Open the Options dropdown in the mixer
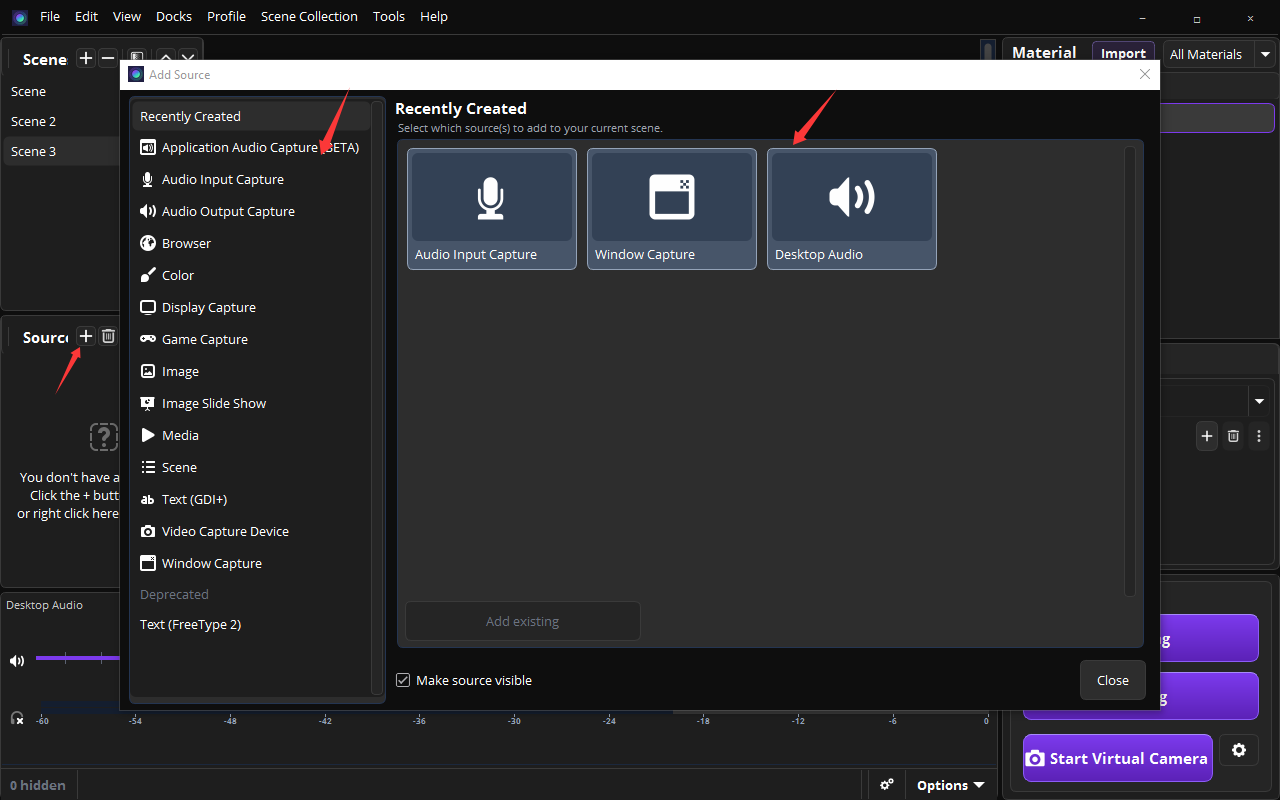Viewport: 1280px width, 800px height. [x=951, y=785]
